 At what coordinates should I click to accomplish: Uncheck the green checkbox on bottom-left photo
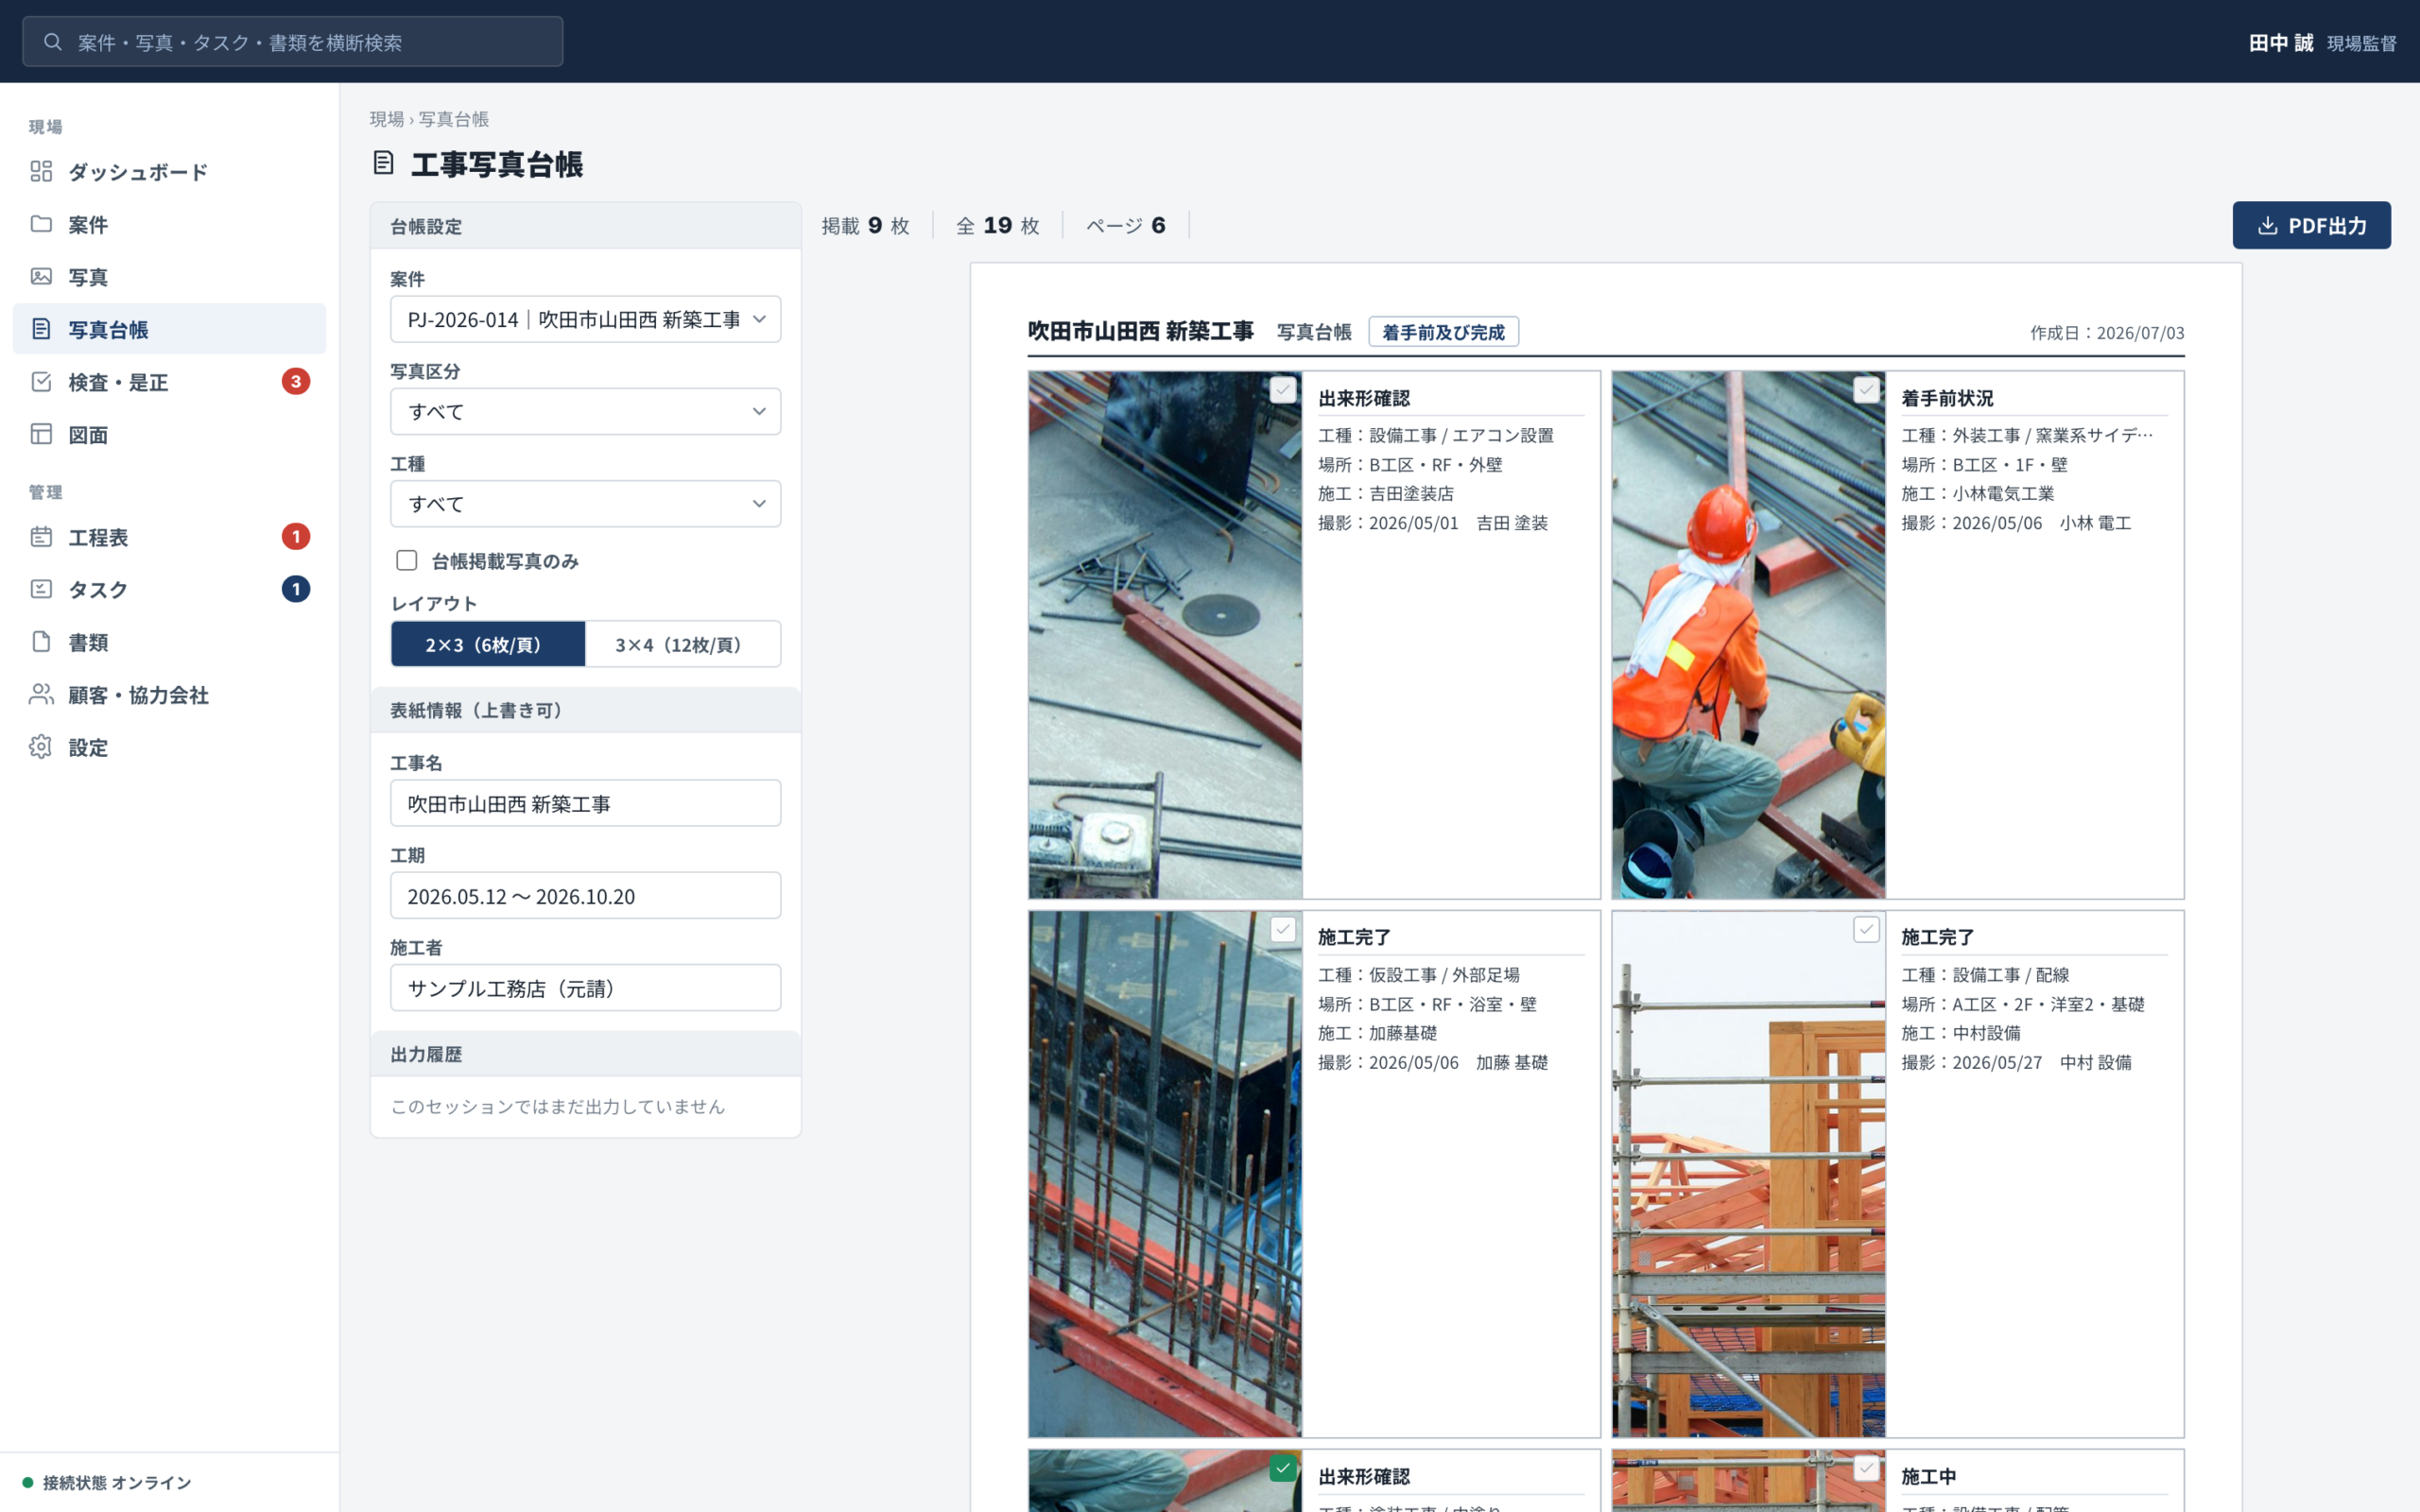tap(1283, 1468)
